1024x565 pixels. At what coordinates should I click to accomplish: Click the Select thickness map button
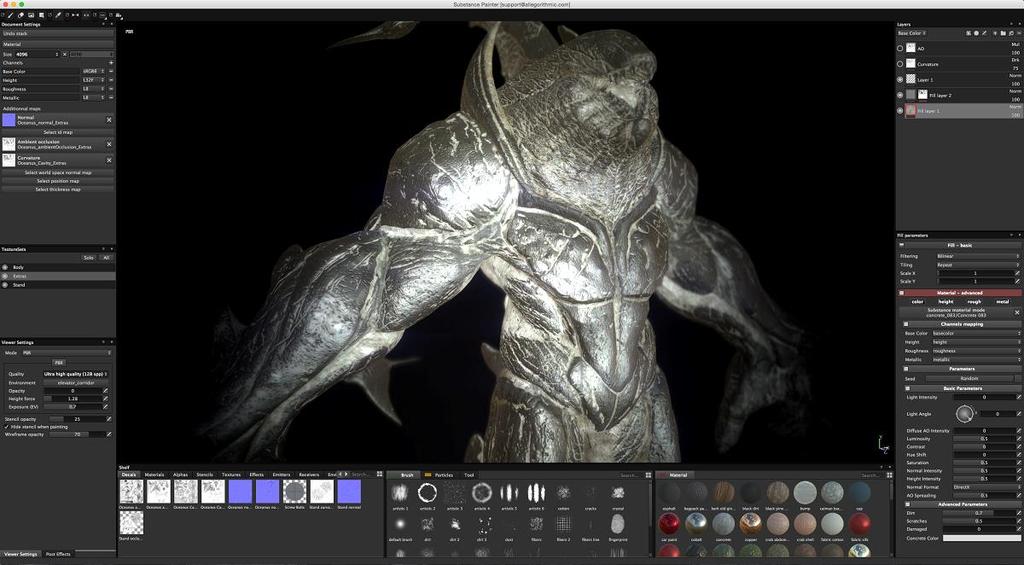coord(58,189)
